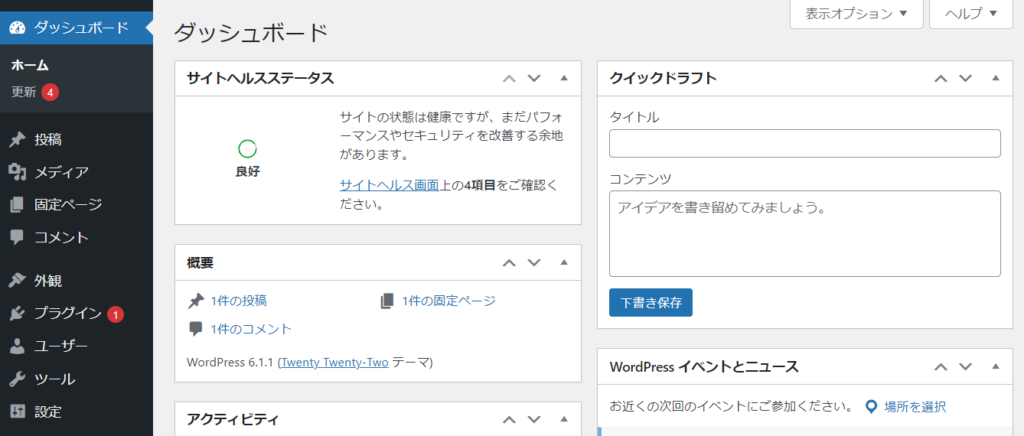The height and width of the screenshot is (436, 1024).
Task: Click the media icon beside メディア
Action: coord(17,172)
